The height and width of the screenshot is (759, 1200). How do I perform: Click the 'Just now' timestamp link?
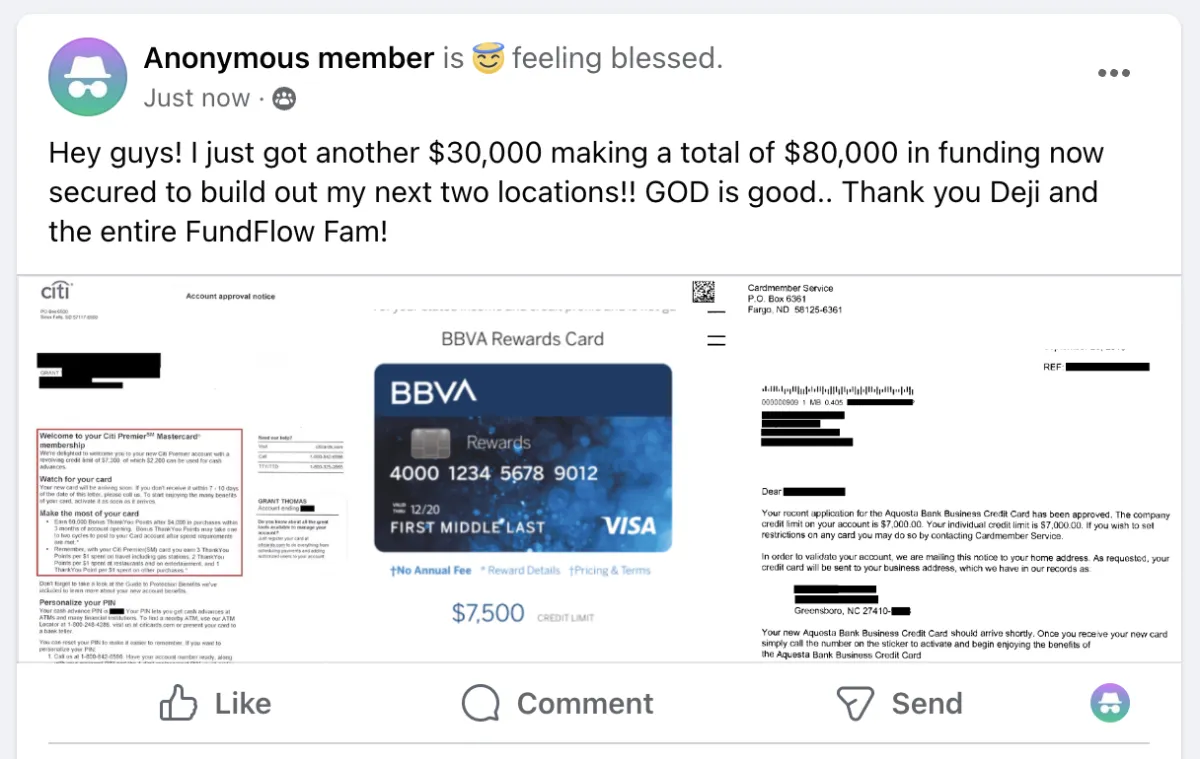click(x=197, y=98)
